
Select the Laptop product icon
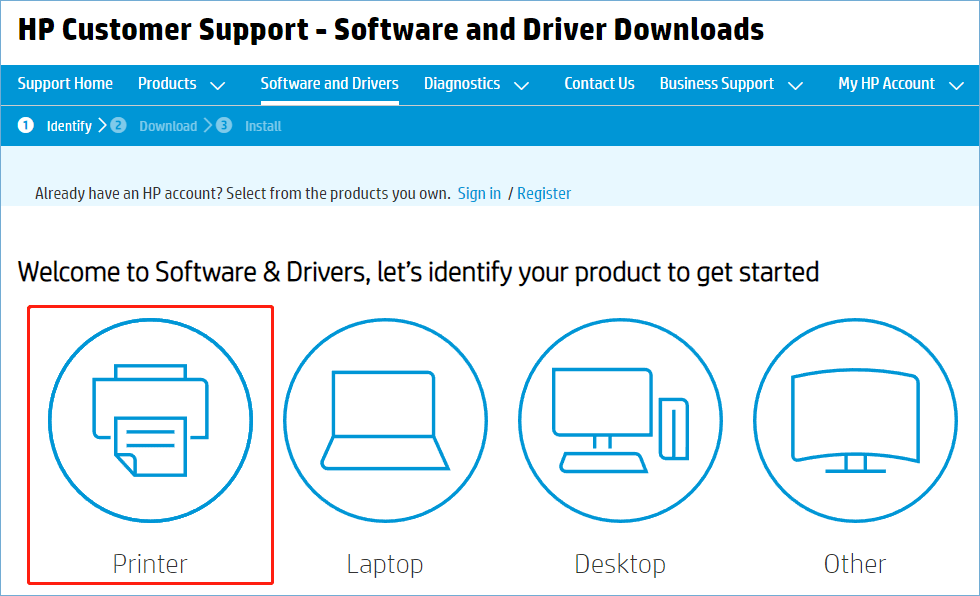385,420
